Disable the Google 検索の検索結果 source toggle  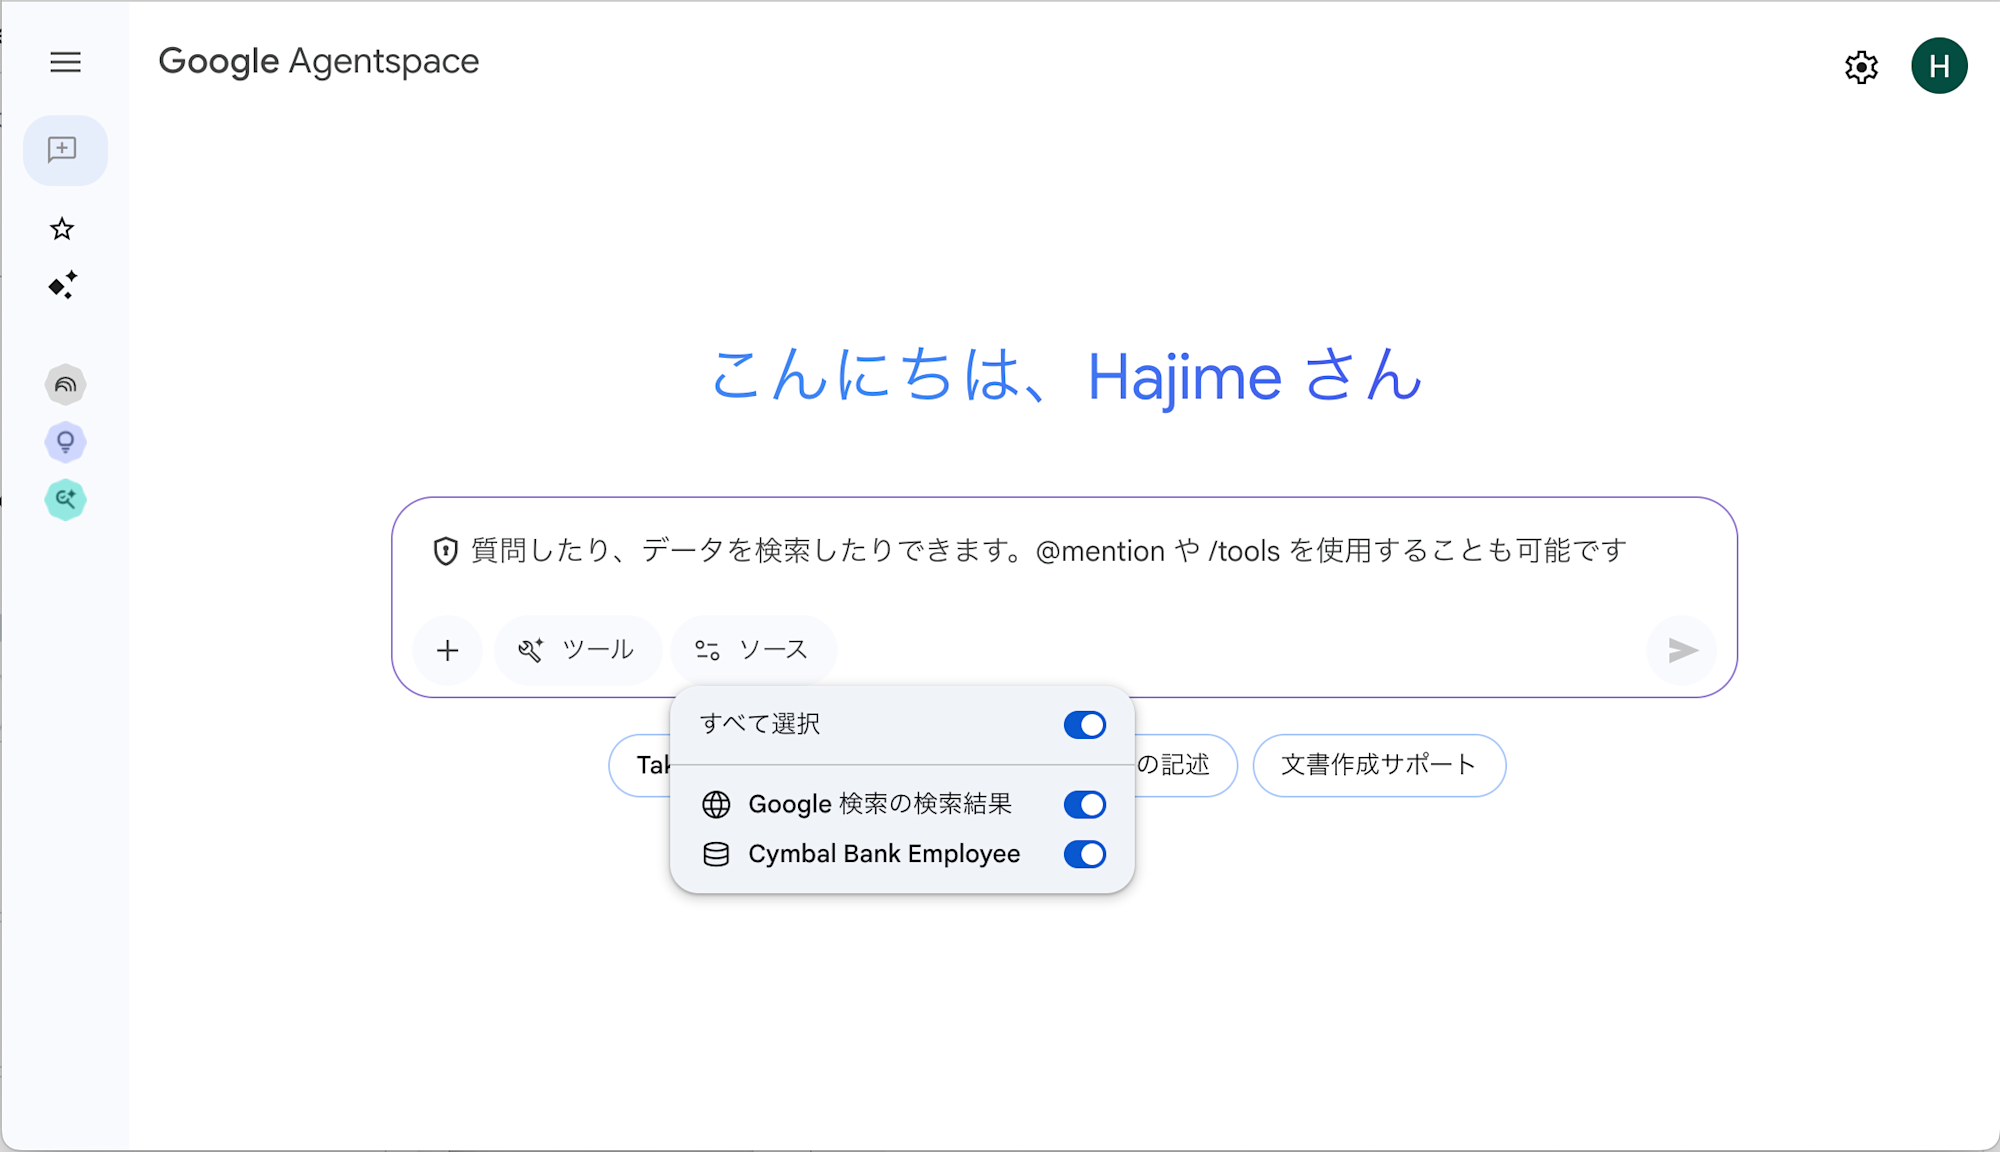coord(1085,804)
